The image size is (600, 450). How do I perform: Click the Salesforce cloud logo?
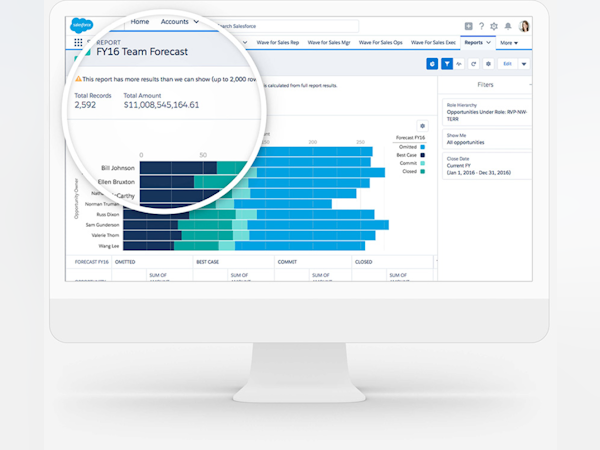click(x=82, y=25)
